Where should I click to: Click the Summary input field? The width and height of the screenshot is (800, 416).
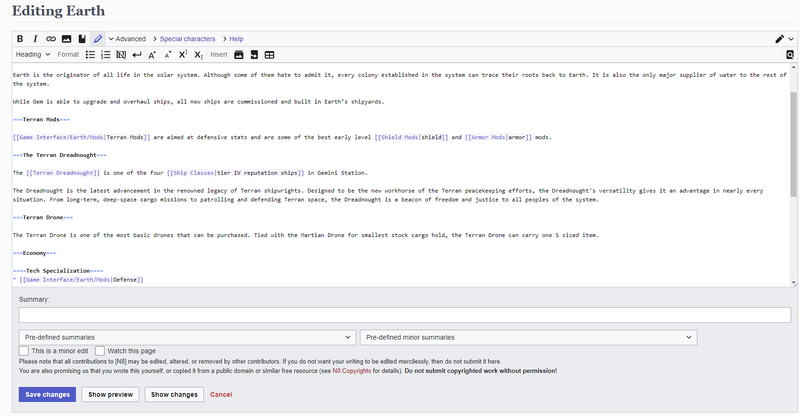pyautogui.click(x=405, y=315)
